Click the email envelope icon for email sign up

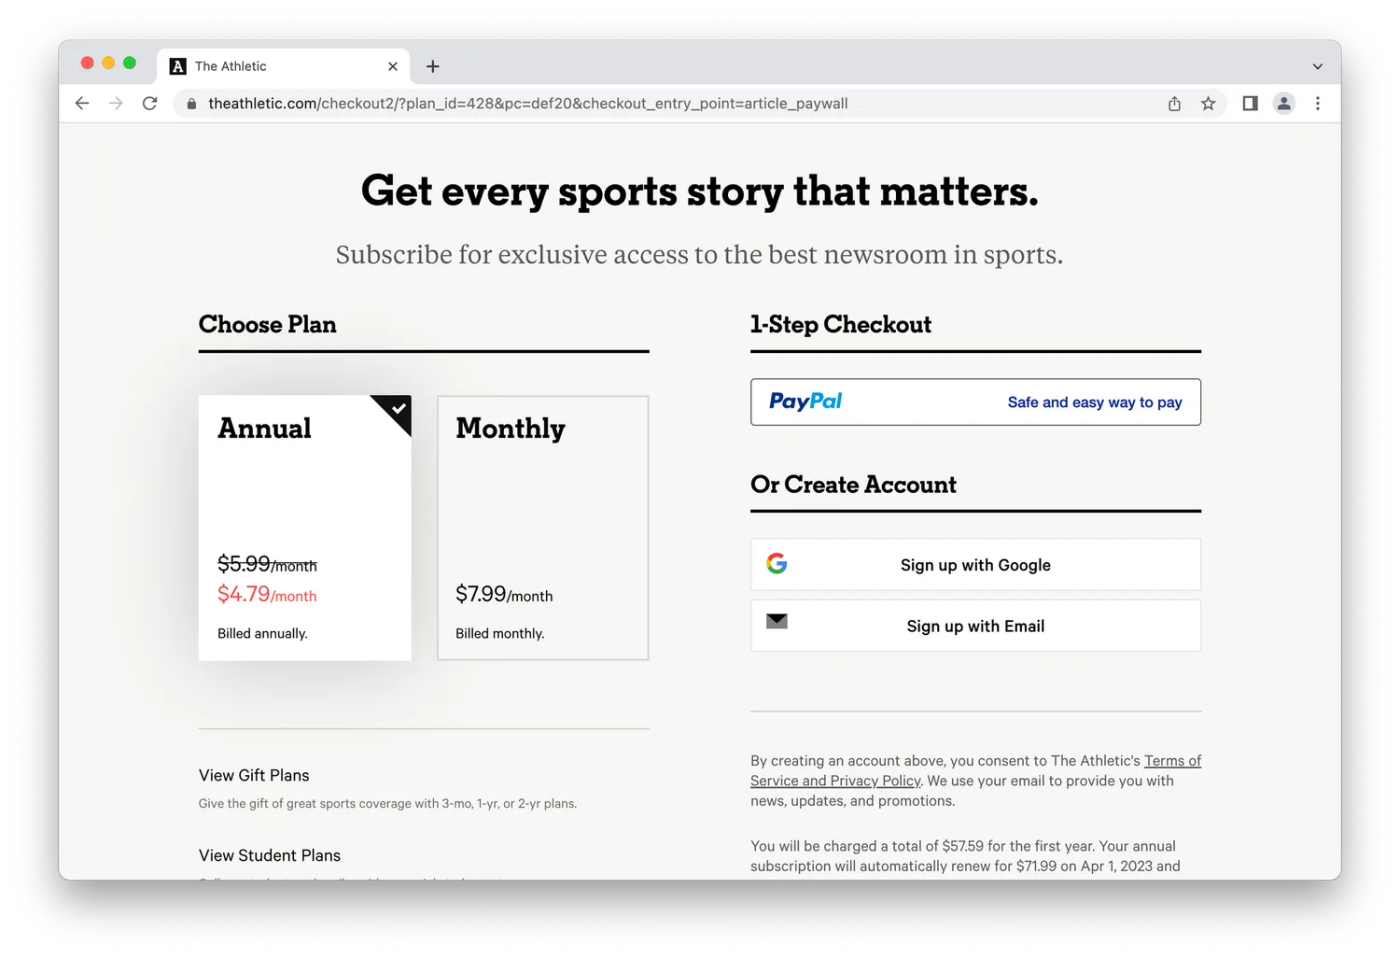[776, 620]
